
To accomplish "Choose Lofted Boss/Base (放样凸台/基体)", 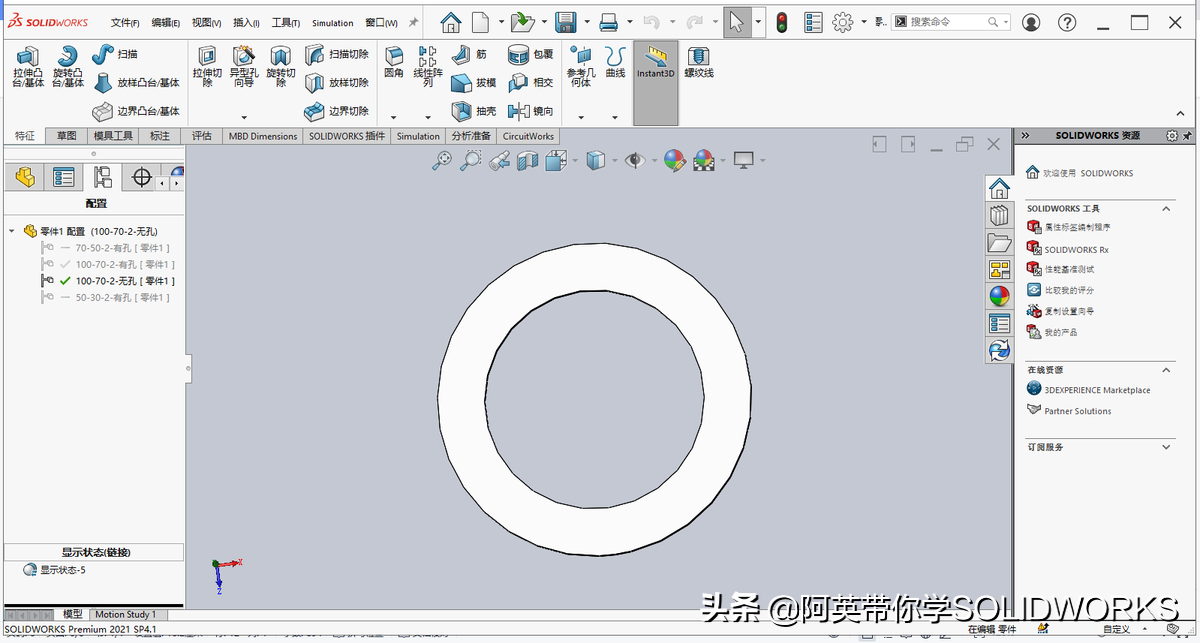I will tap(136, 83).
